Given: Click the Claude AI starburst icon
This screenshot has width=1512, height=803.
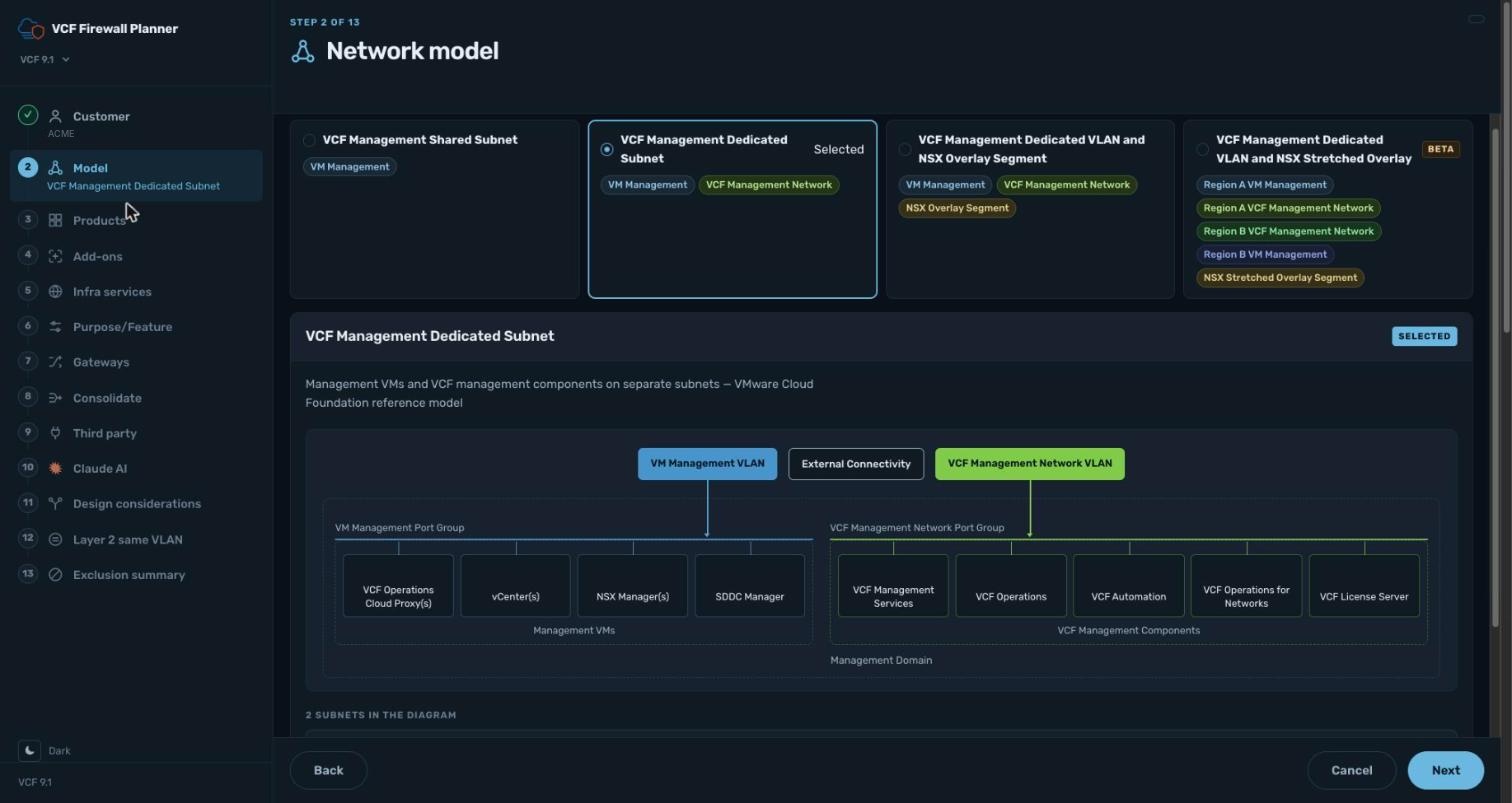Looking at the screenshot, I should tap(56, 468).
